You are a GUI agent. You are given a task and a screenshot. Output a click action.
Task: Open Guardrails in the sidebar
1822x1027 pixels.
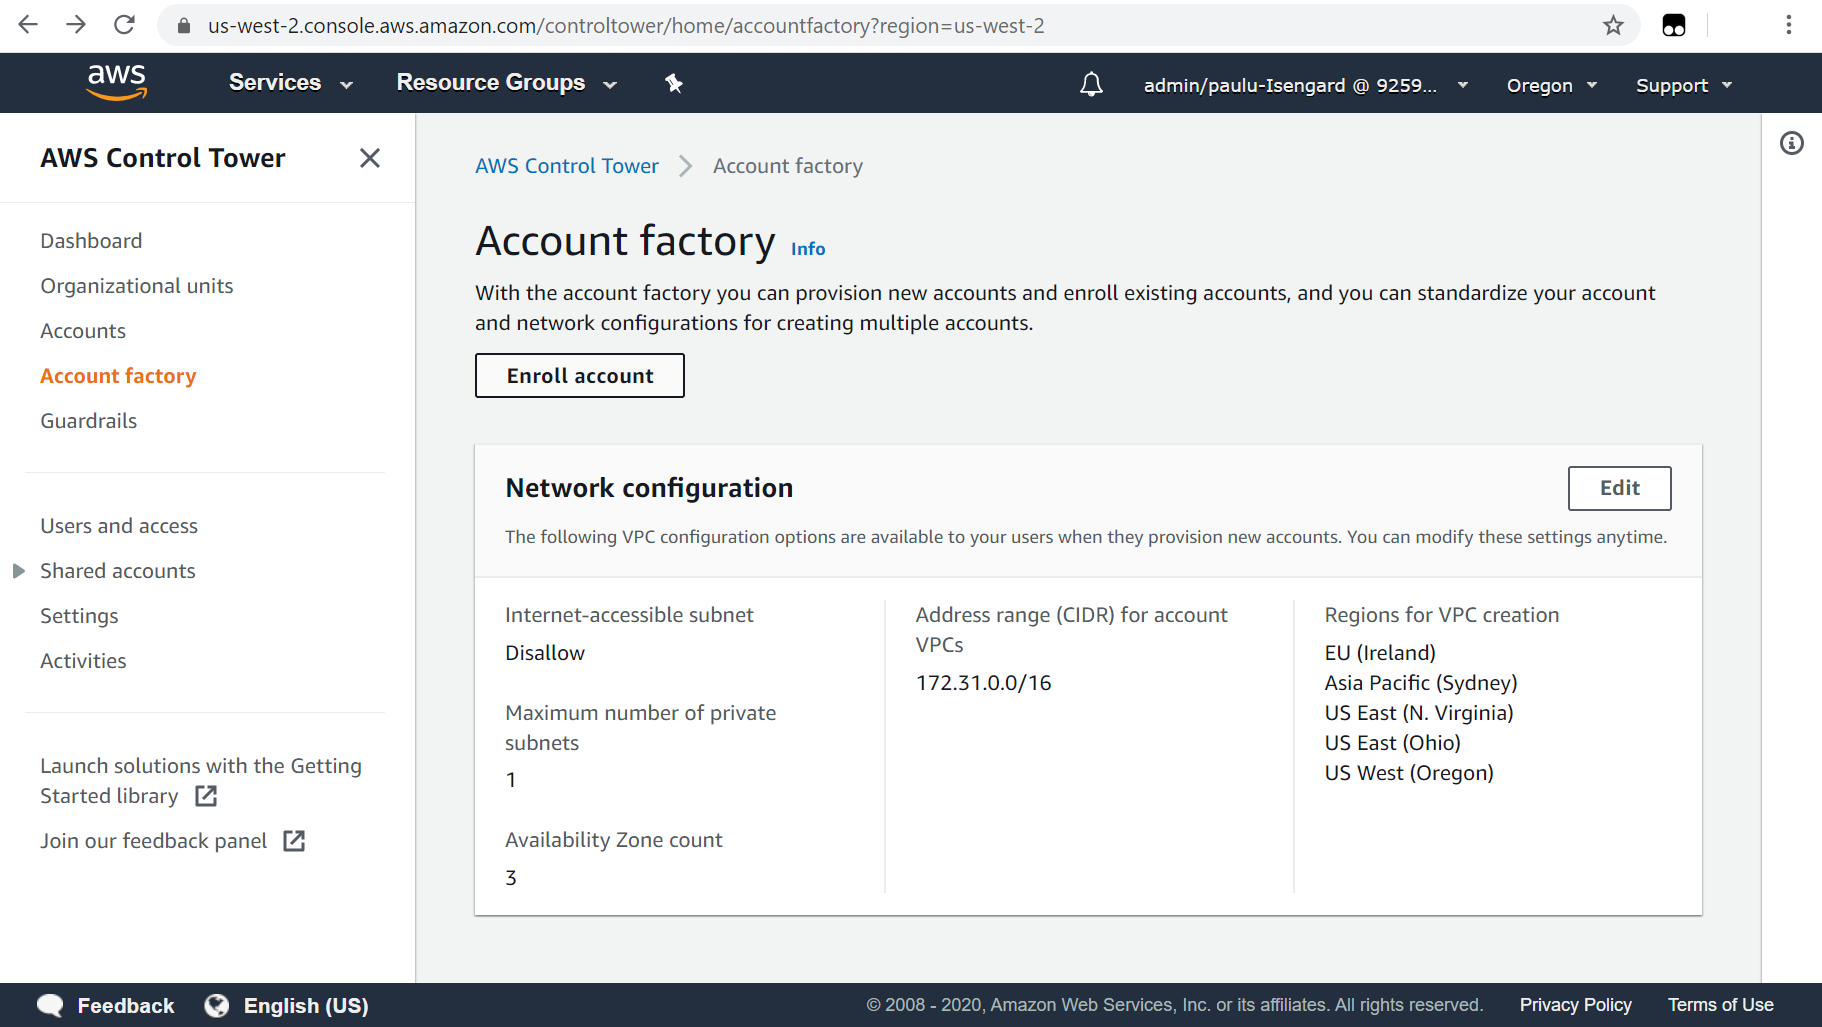[89, 421]
